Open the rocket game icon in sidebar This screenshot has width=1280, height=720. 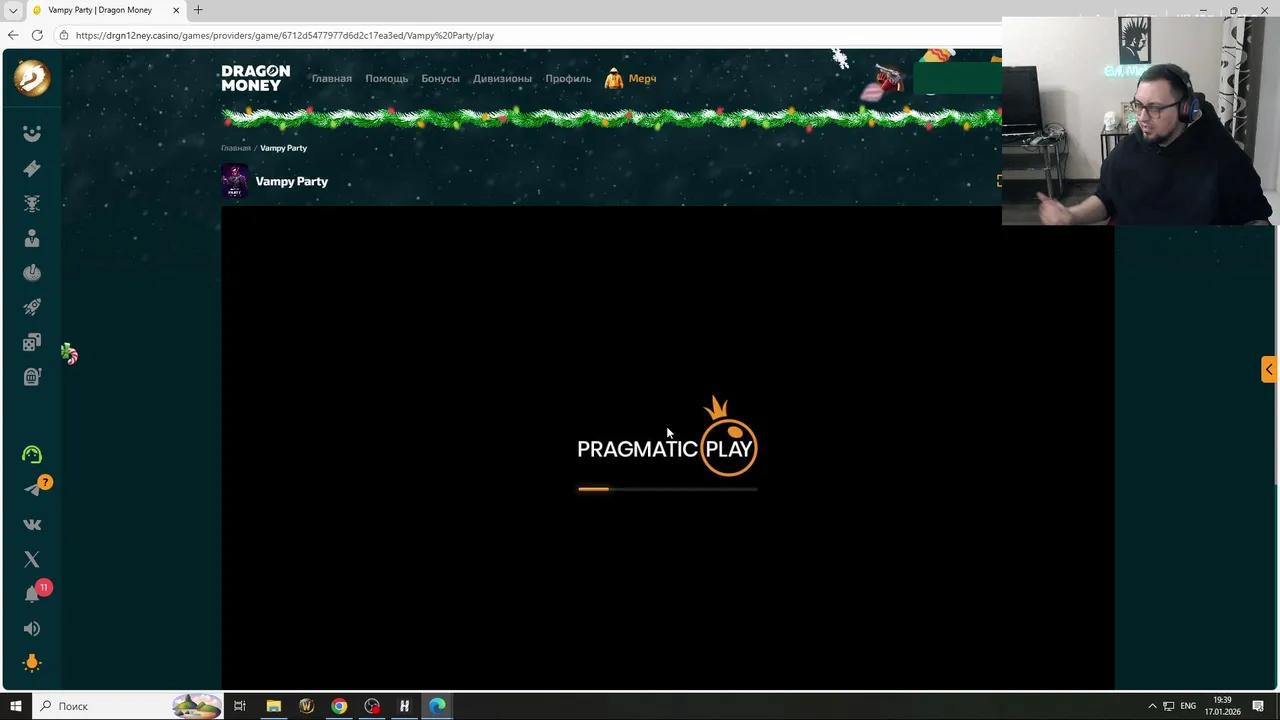32,308
